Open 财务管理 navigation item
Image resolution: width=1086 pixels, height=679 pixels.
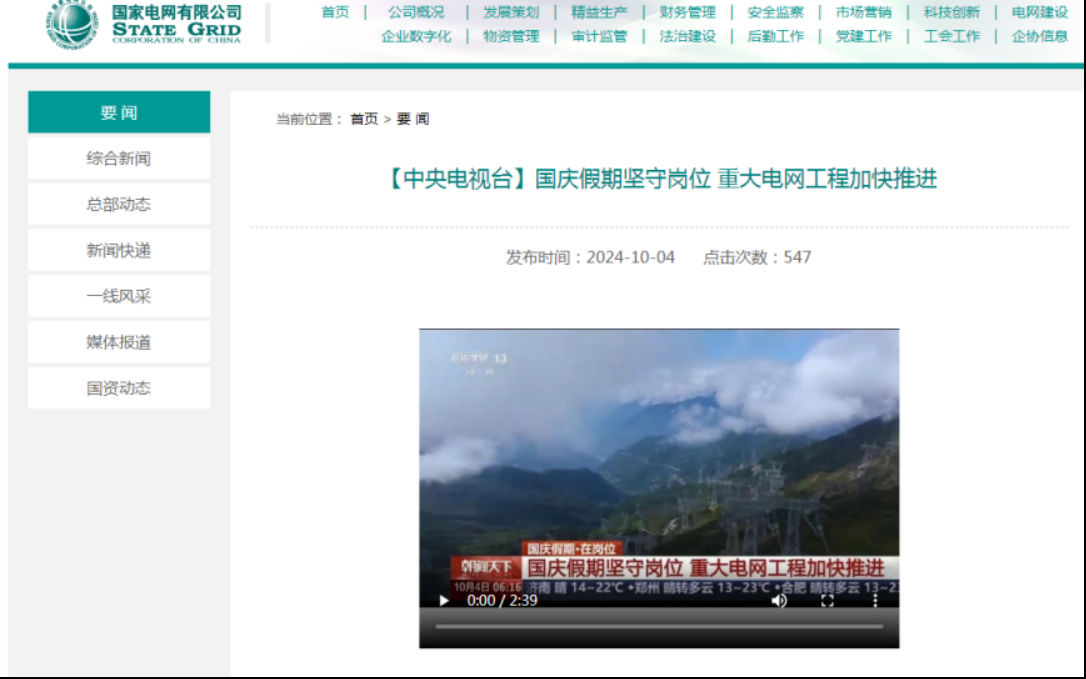pyautogui.click(x=687, y=12)
